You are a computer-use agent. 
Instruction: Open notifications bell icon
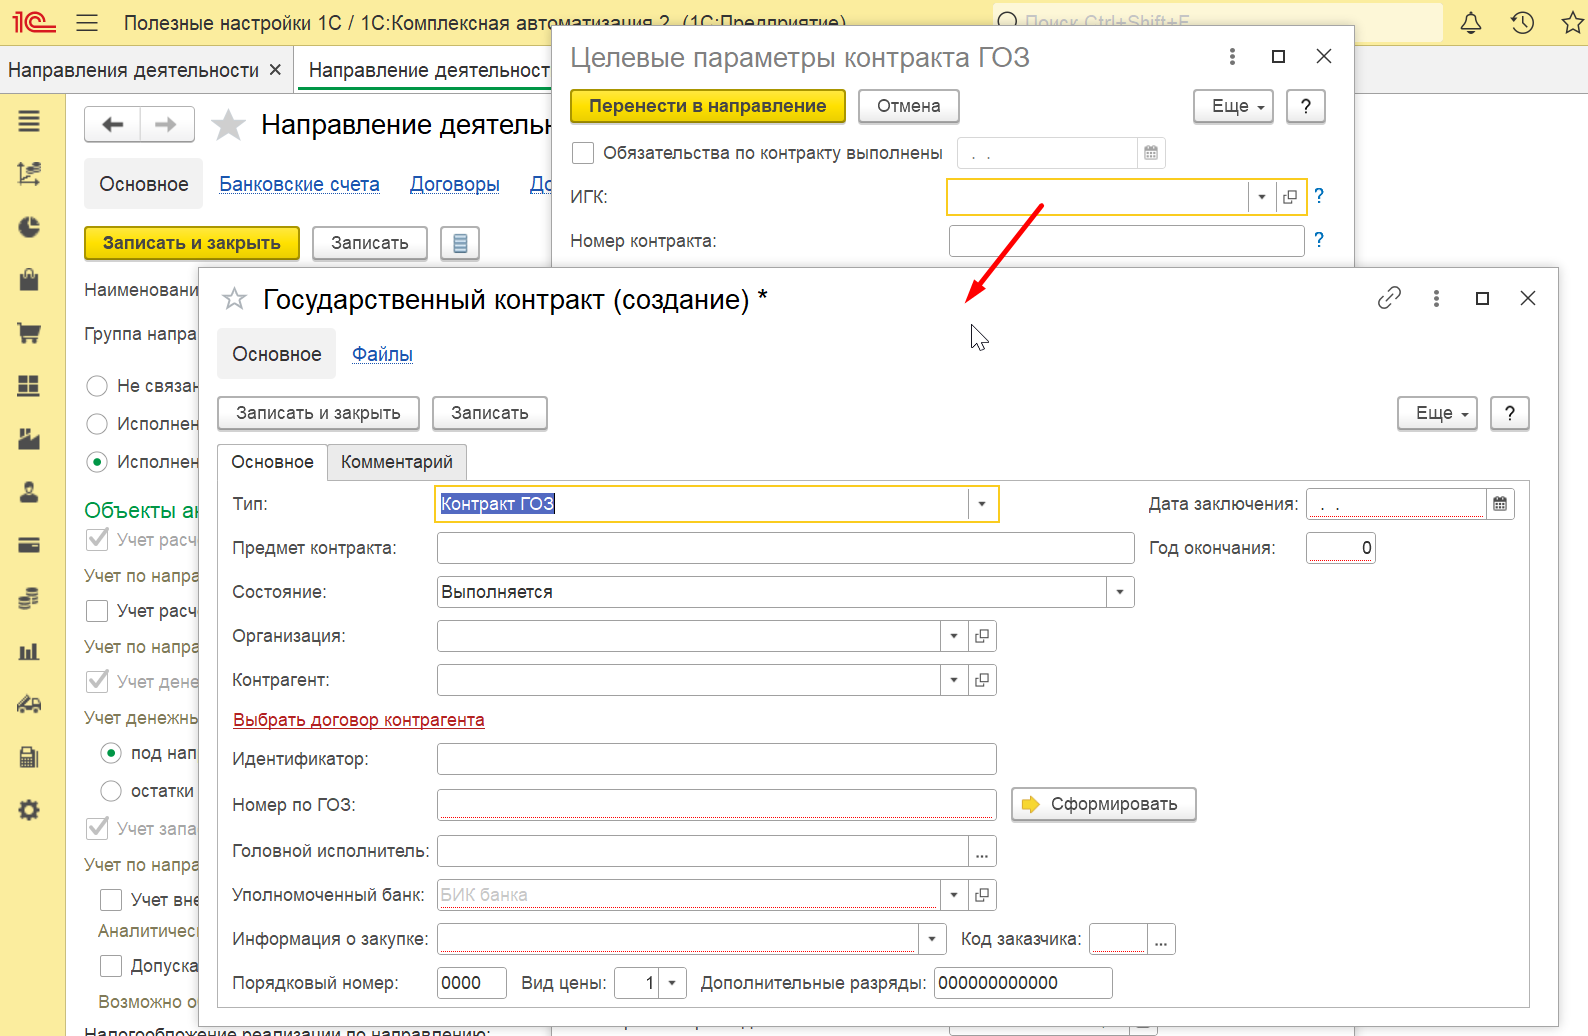click(1471, 22)
